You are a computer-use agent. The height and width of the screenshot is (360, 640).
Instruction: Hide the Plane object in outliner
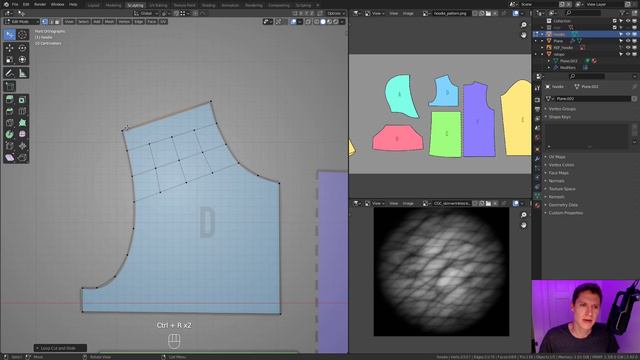click(x=628, y=41)
